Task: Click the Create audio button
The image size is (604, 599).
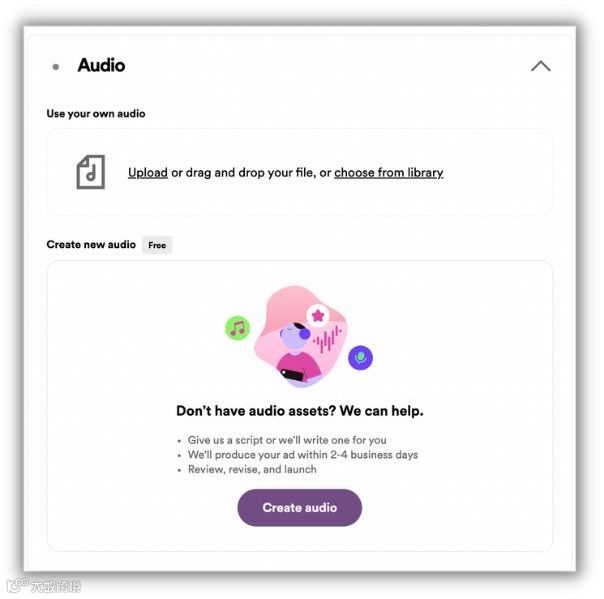Action: click(299, 507)
